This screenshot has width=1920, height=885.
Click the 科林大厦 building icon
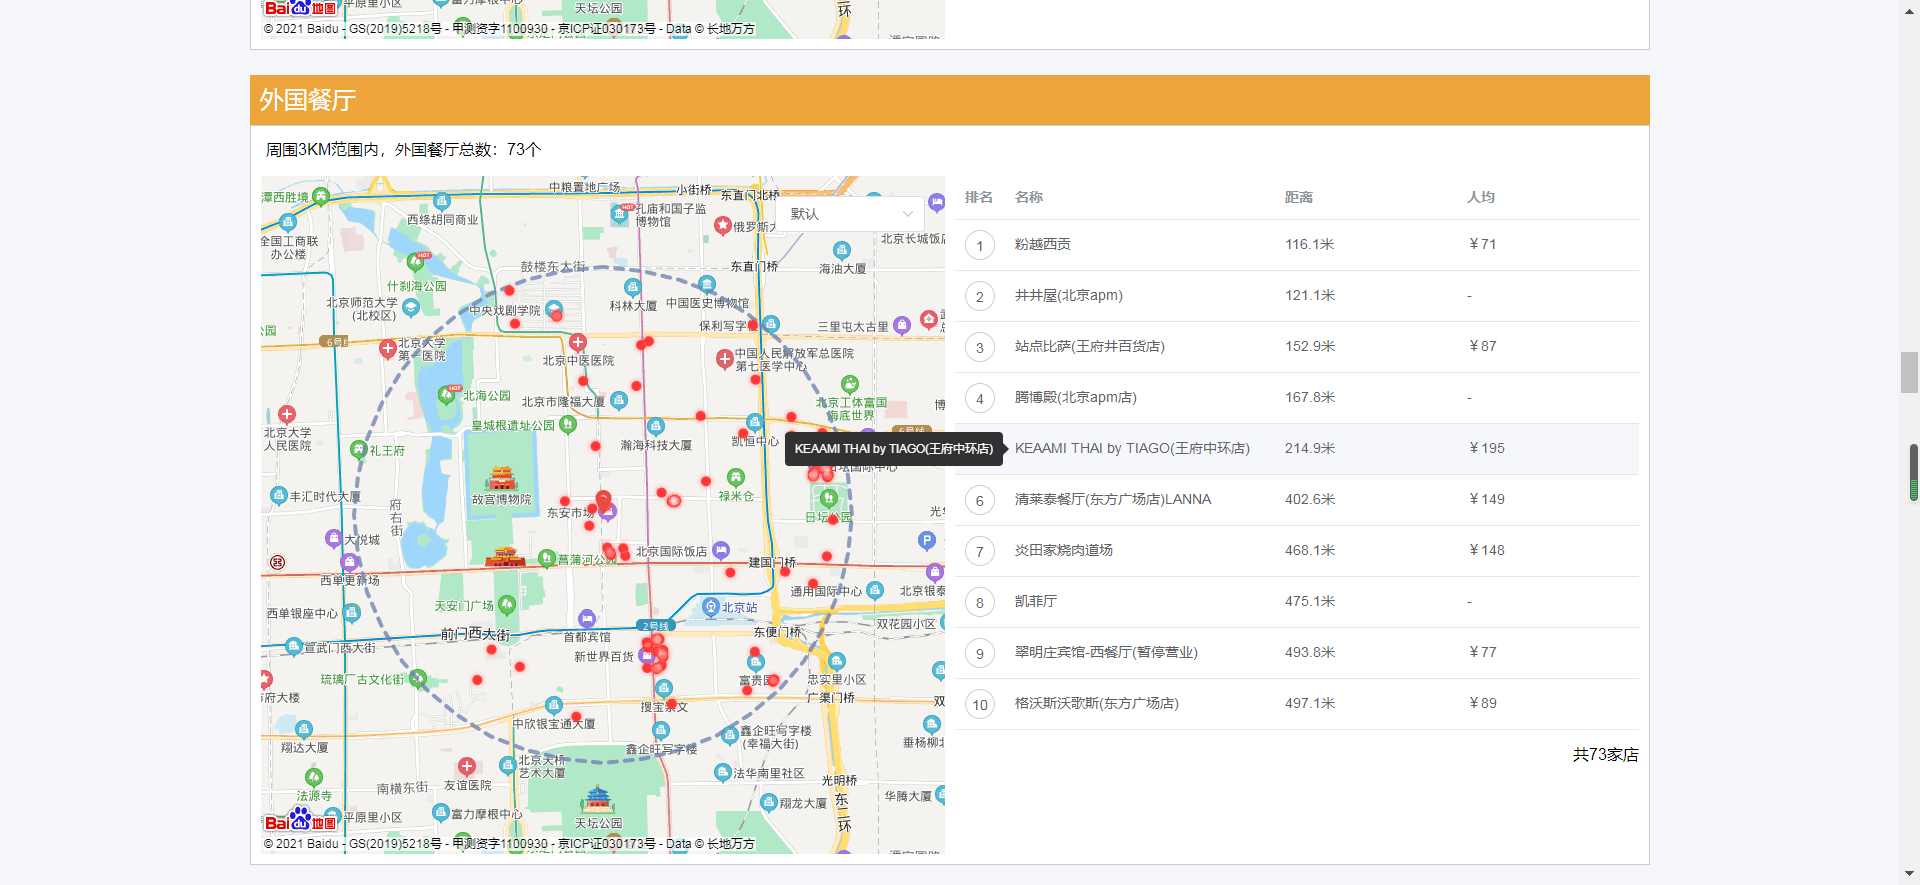click(632, 288)
